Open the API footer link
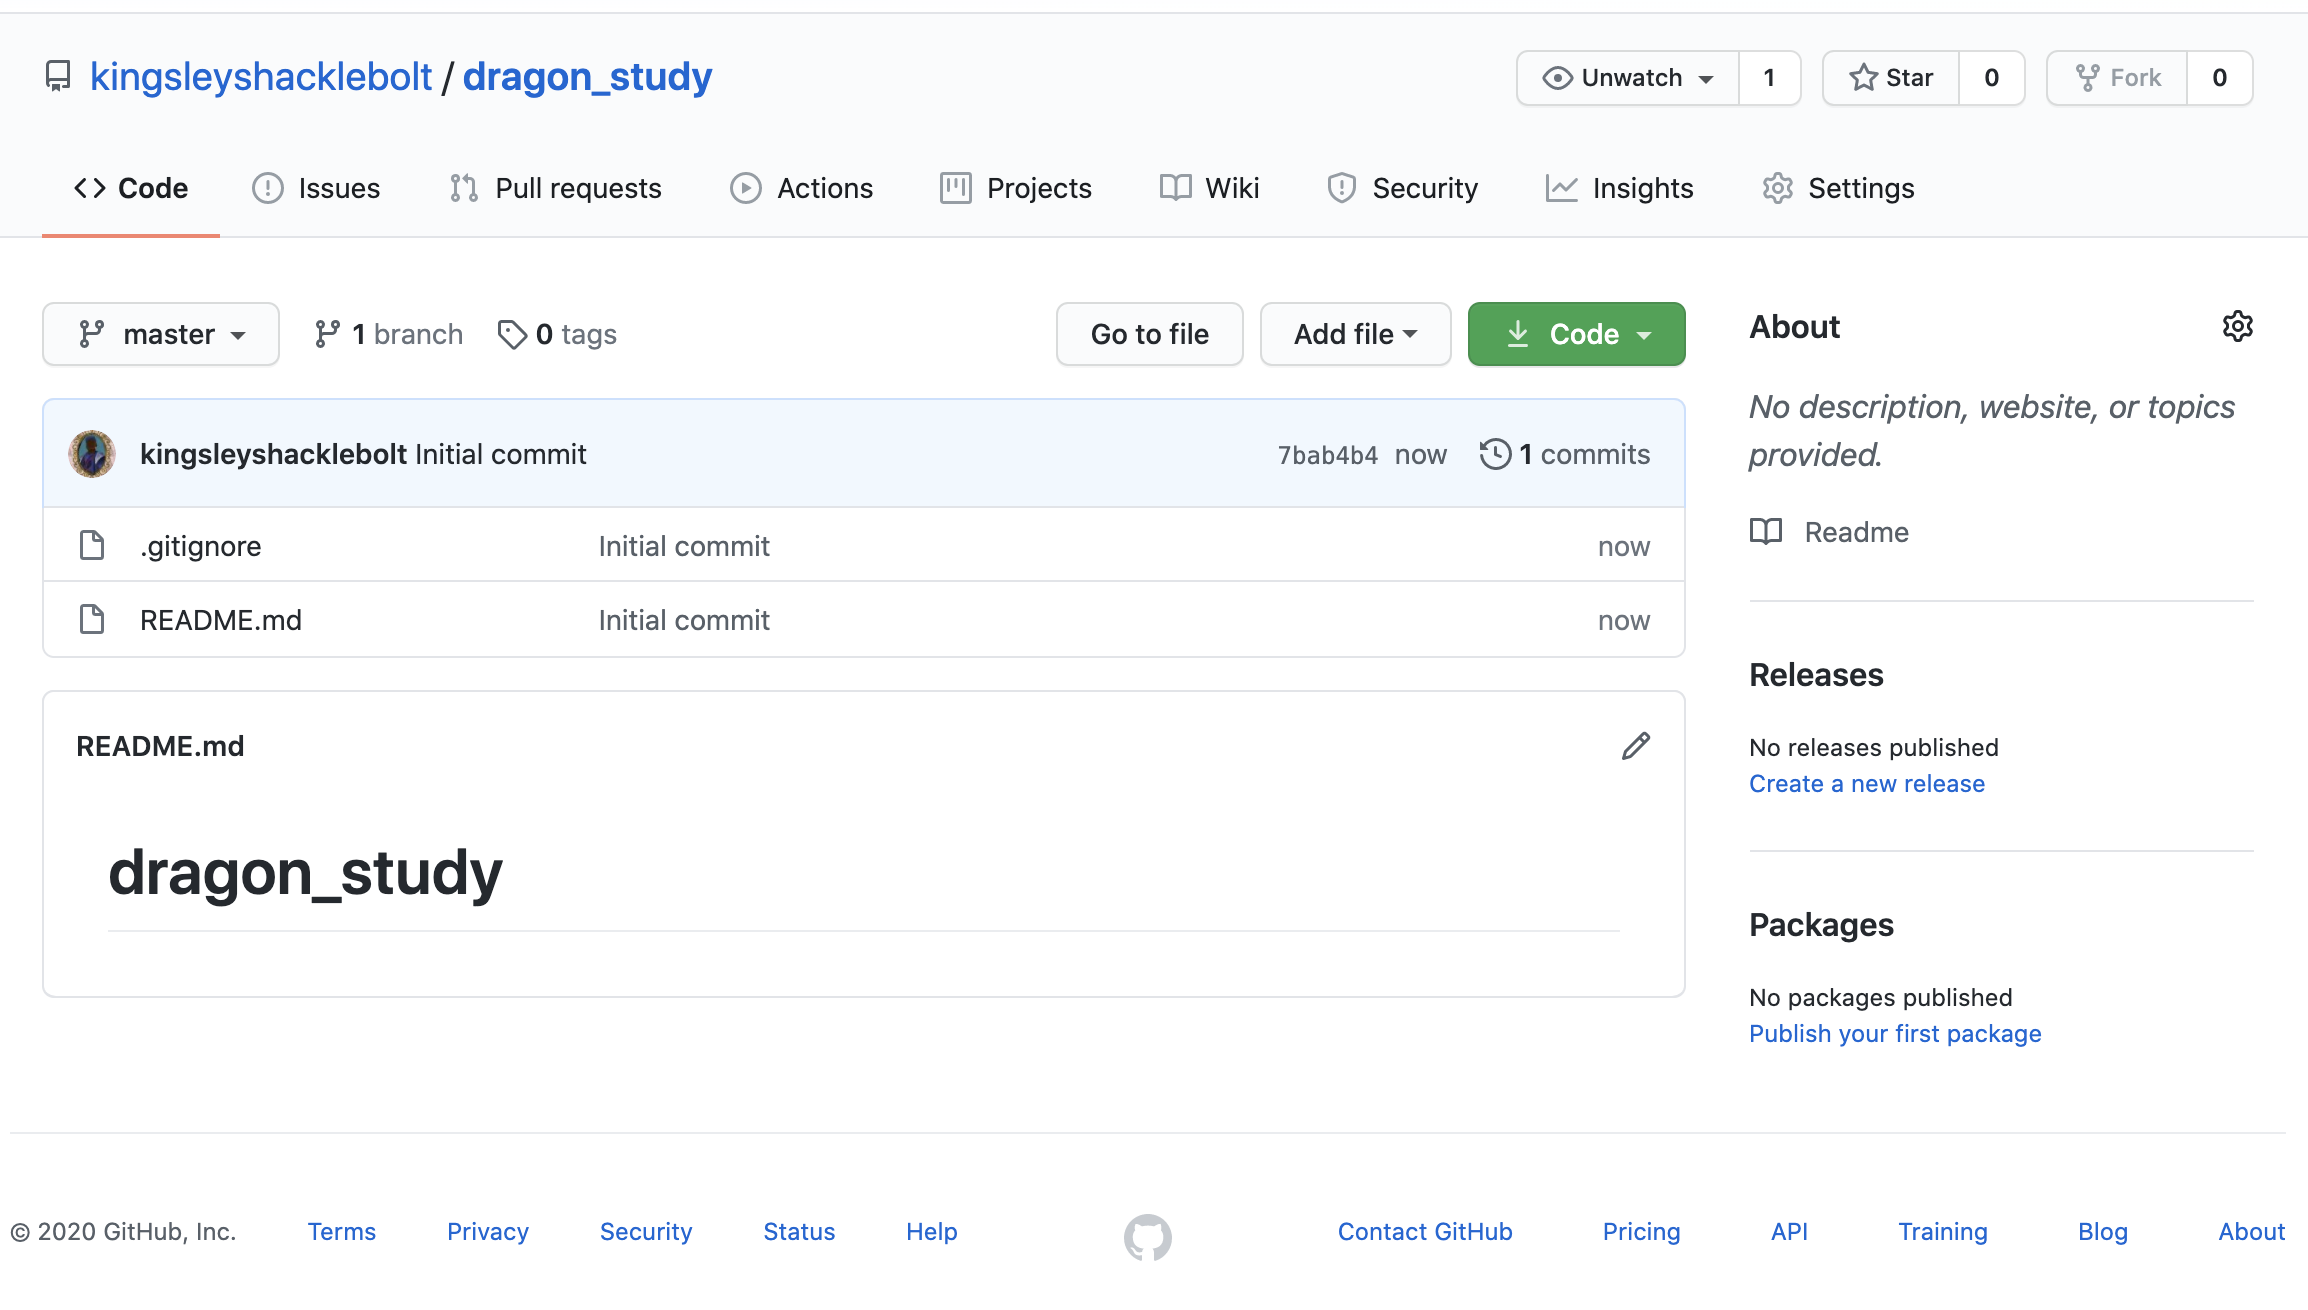This screenshot has height=1310, width=2308. pyautogui.click(x=1789, y=1232)
